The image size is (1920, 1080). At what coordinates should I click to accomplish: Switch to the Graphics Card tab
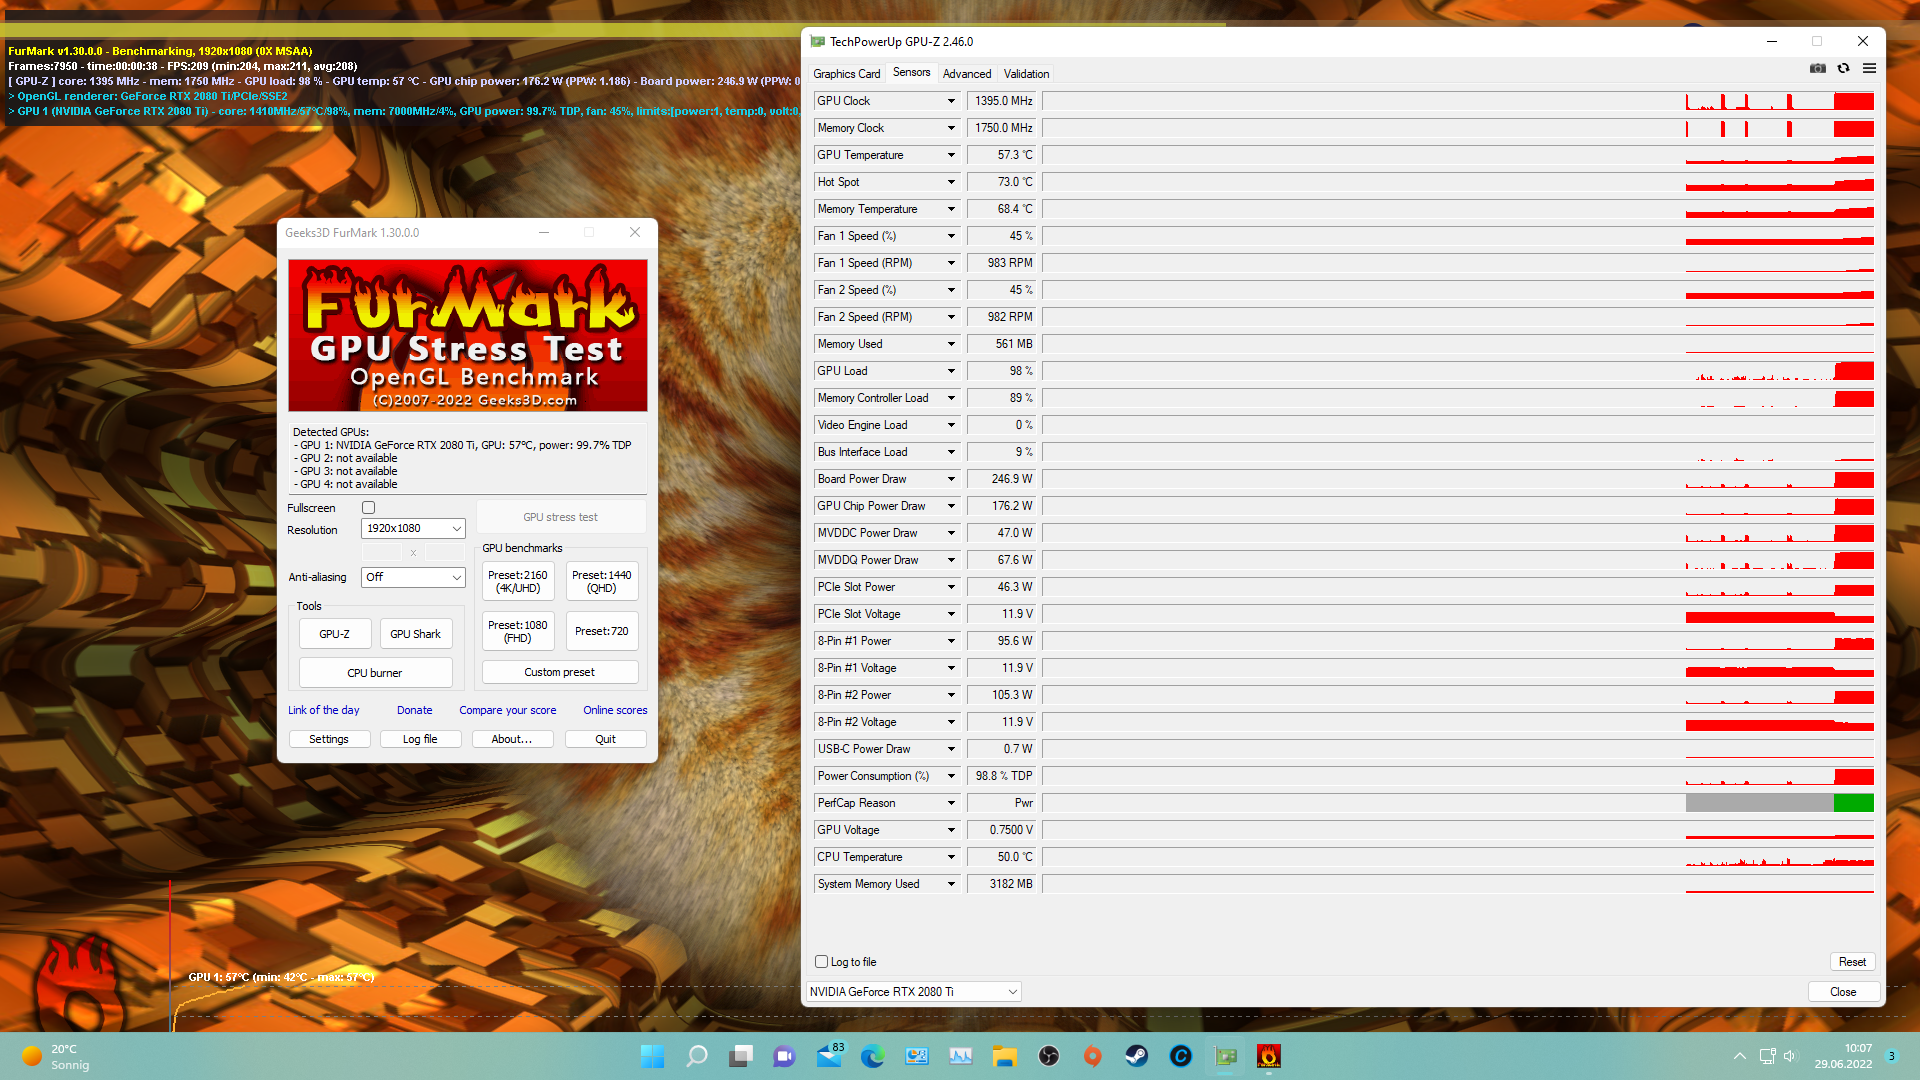click(846, 74)
